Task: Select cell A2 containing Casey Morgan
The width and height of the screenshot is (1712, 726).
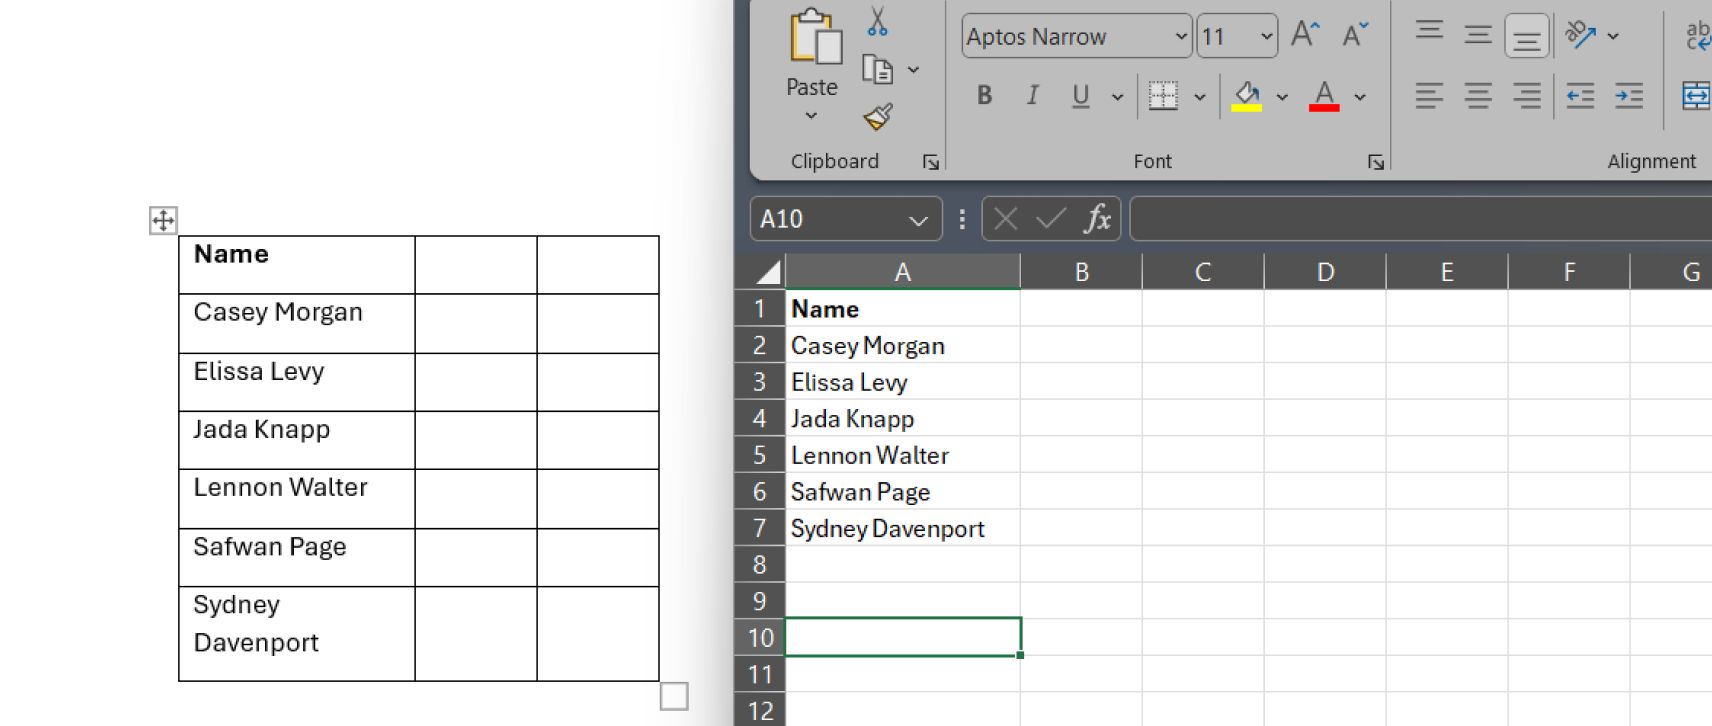Action: tap(902, 346)
